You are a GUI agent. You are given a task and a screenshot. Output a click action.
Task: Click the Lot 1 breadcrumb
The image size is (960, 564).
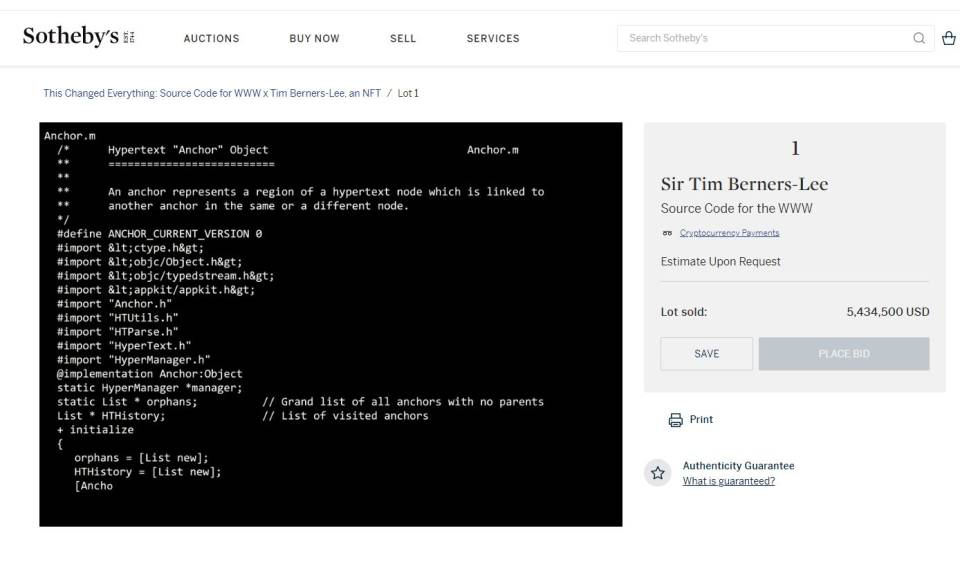(x=408, y=93)
